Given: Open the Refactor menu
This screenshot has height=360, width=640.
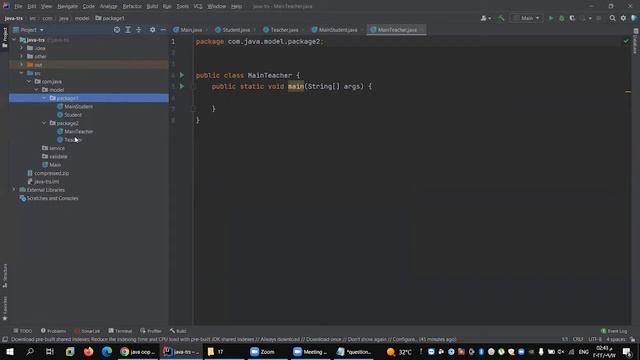Looking at the screenshot, I should 132,7.
